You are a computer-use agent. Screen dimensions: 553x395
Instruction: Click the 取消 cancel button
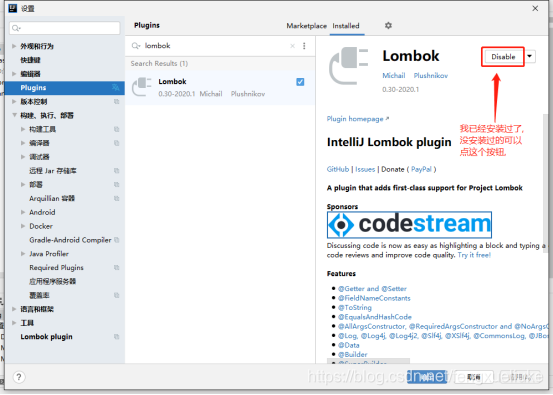[x=474, y=377]
